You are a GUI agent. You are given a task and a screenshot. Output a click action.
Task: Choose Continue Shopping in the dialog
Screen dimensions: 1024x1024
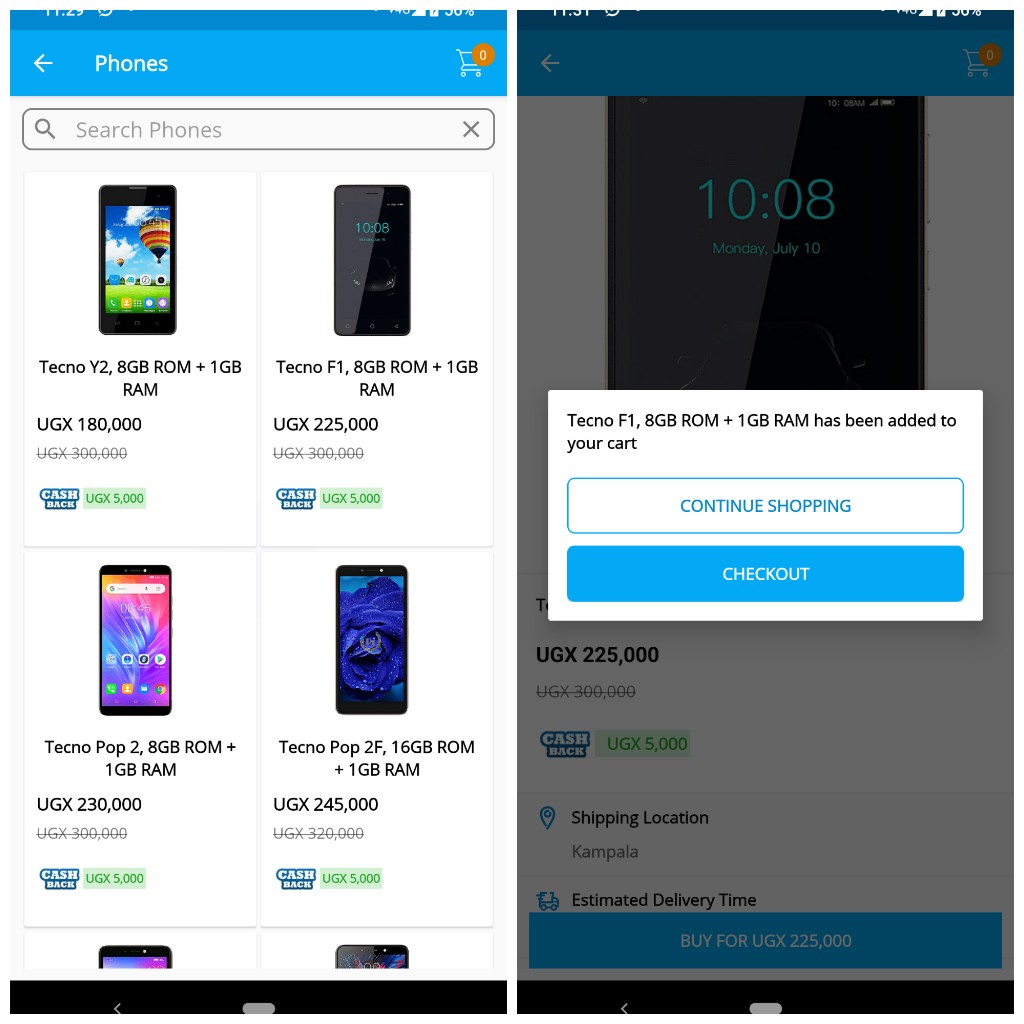[x=765, y=505]
